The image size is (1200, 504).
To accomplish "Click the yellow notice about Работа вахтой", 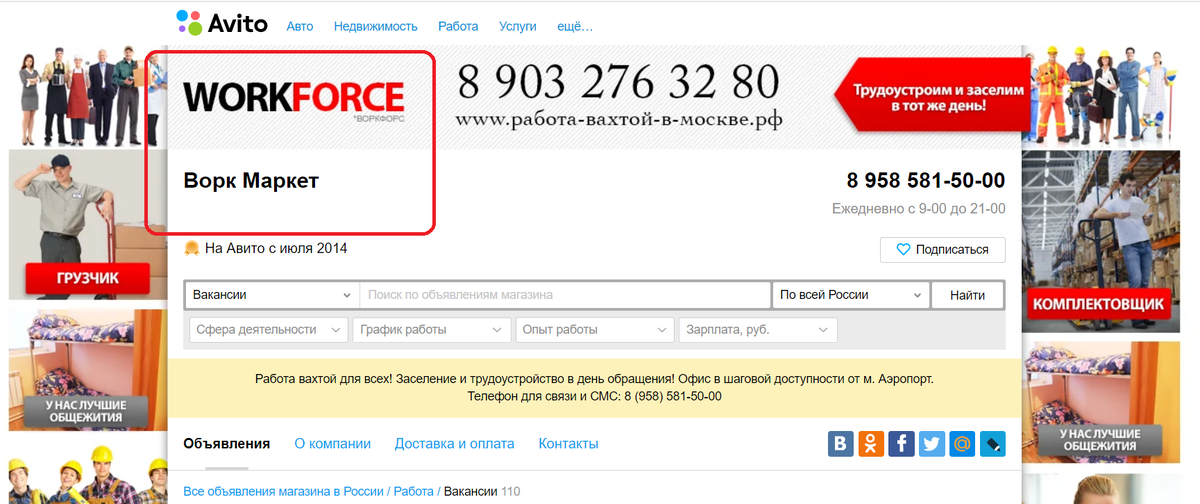I will [x=594, y=388].
